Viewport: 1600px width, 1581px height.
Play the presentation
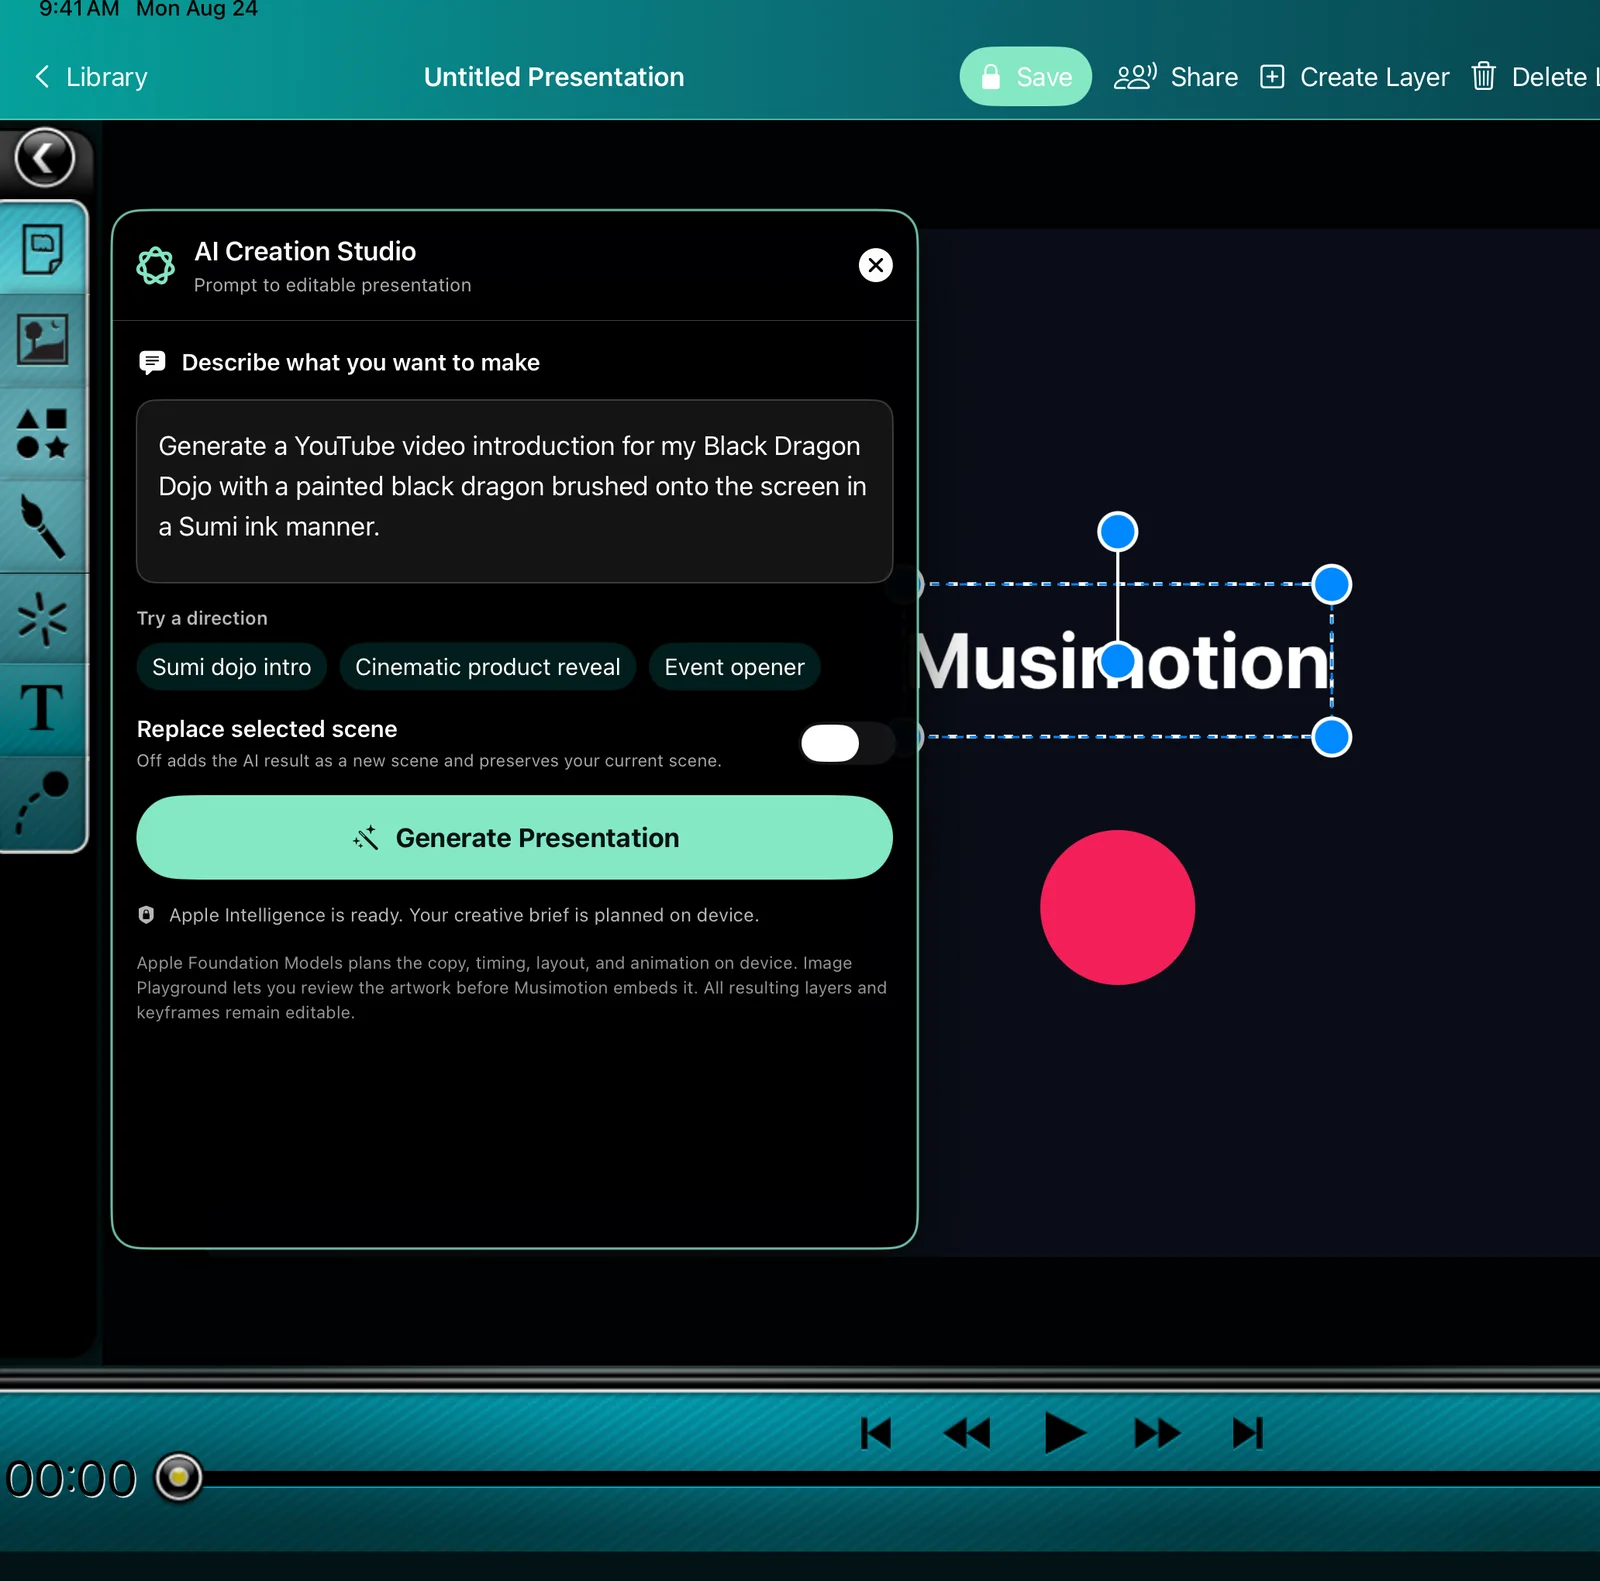tap(1064, 1433)
